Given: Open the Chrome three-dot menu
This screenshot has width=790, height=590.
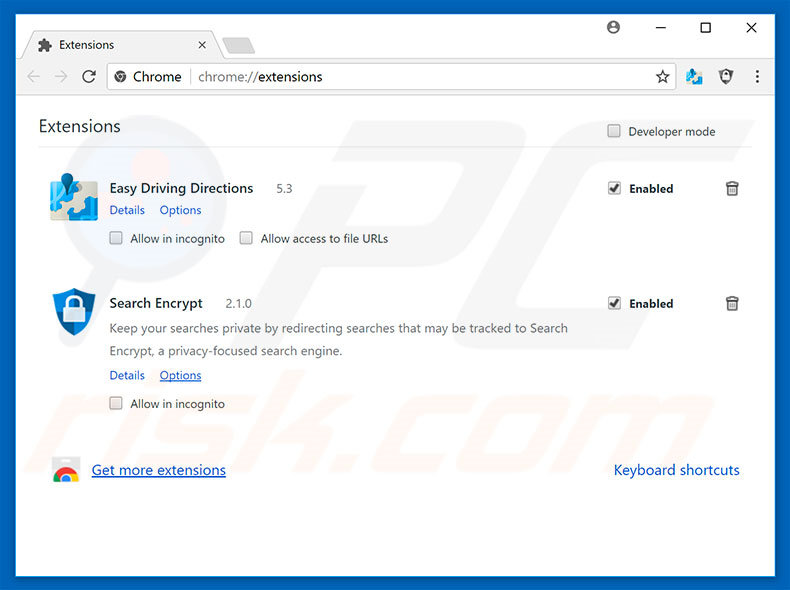Looking at the screenshot, I should pos(757,77).
